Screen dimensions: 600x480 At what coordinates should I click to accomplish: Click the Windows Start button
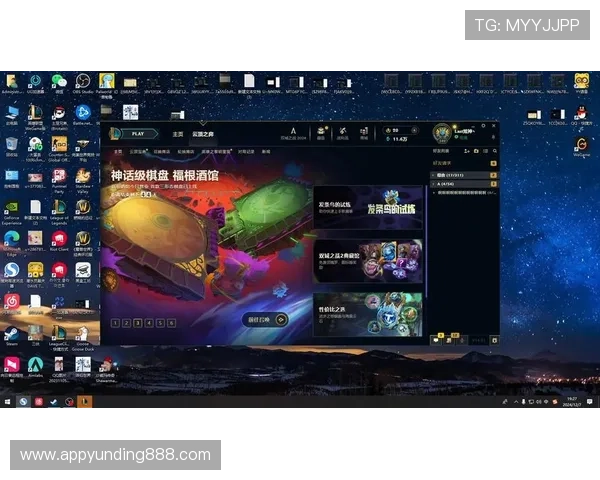pos(6,401)
